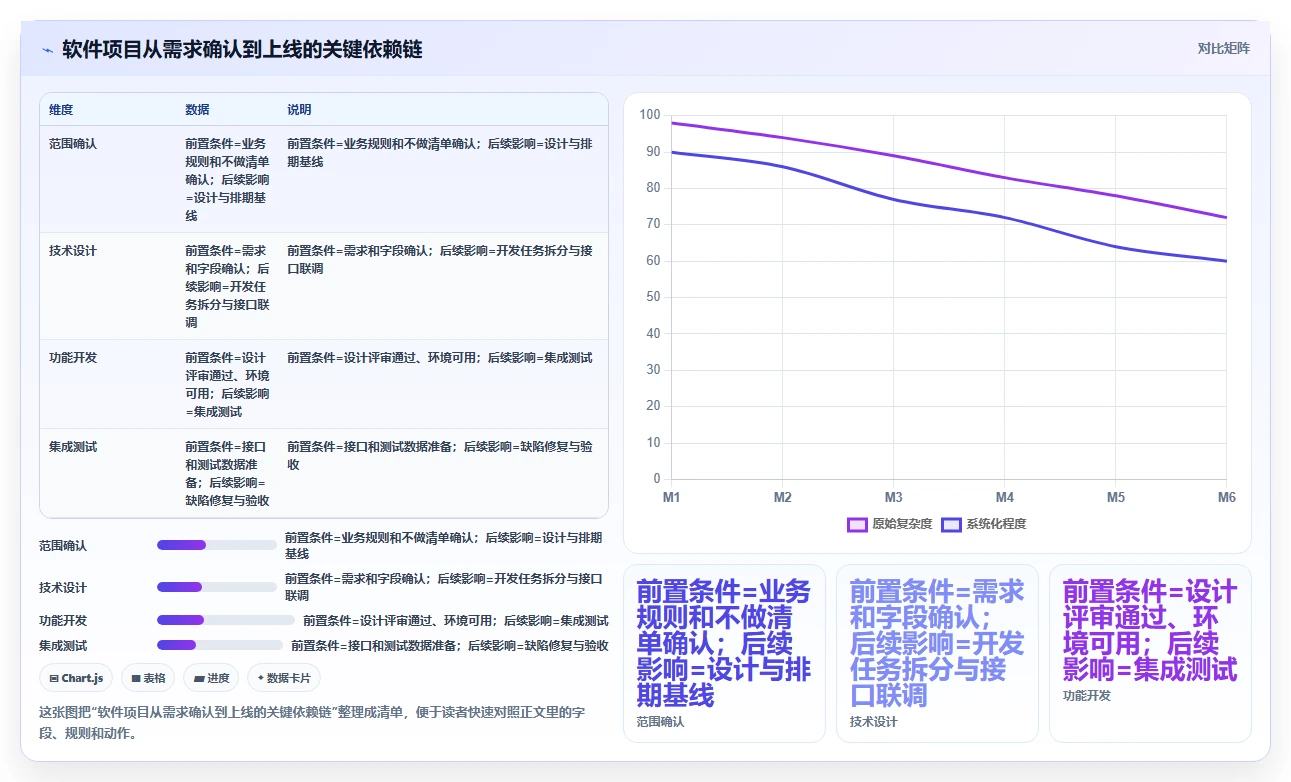1291x782 pixels.
Task: Select the 表格 chip
Action: 148,678
